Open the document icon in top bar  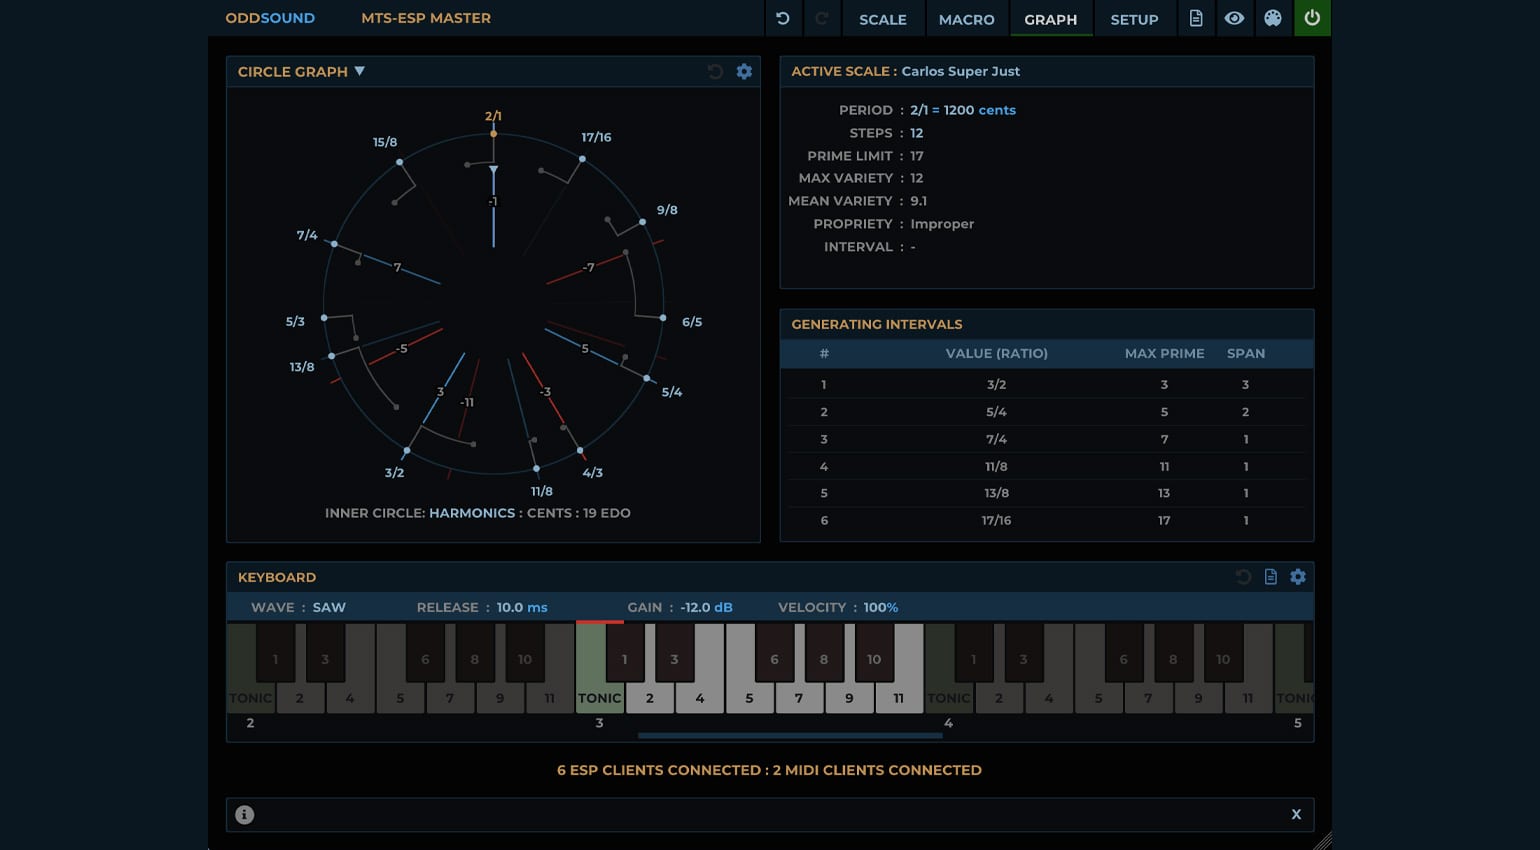click(1196, 18)
